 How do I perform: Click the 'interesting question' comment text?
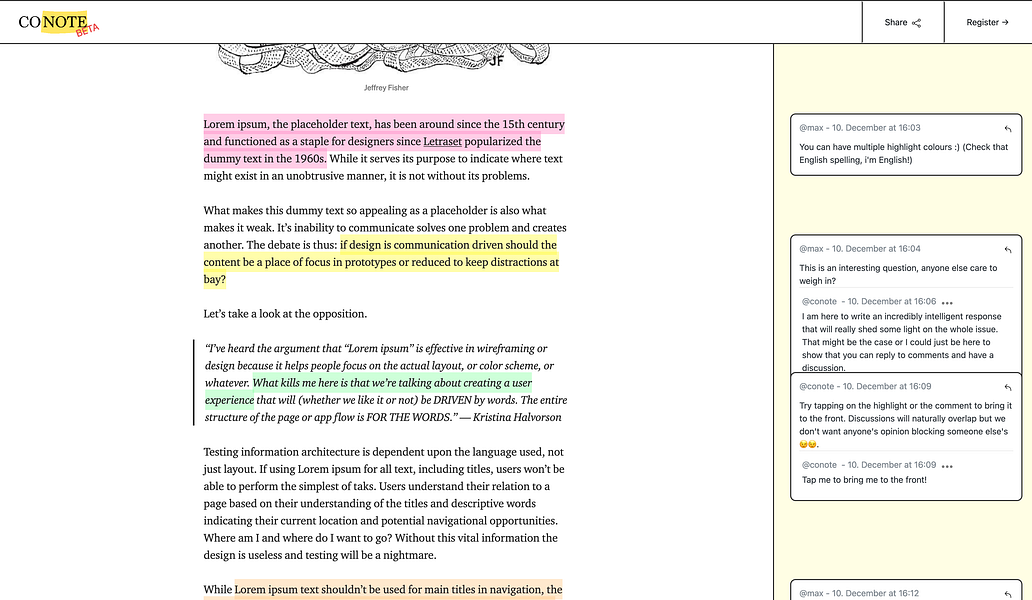click(898, 274)
